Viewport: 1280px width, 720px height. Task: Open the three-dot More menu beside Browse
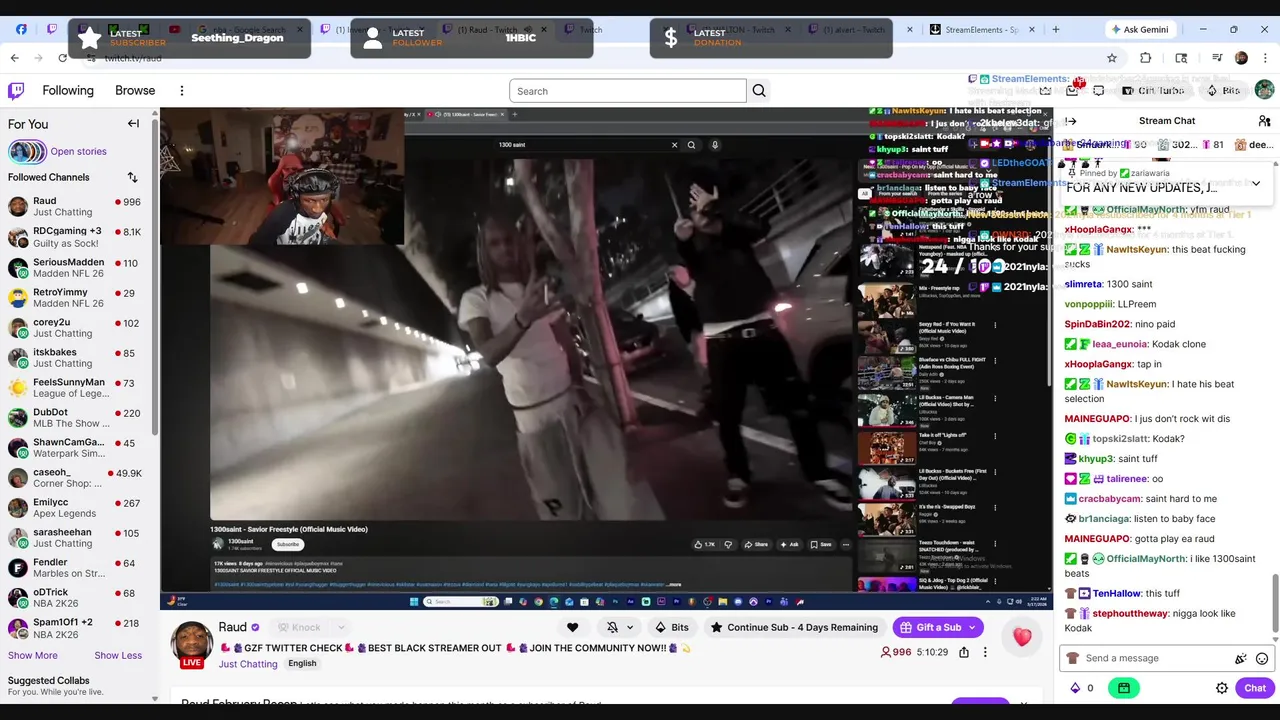182,91
